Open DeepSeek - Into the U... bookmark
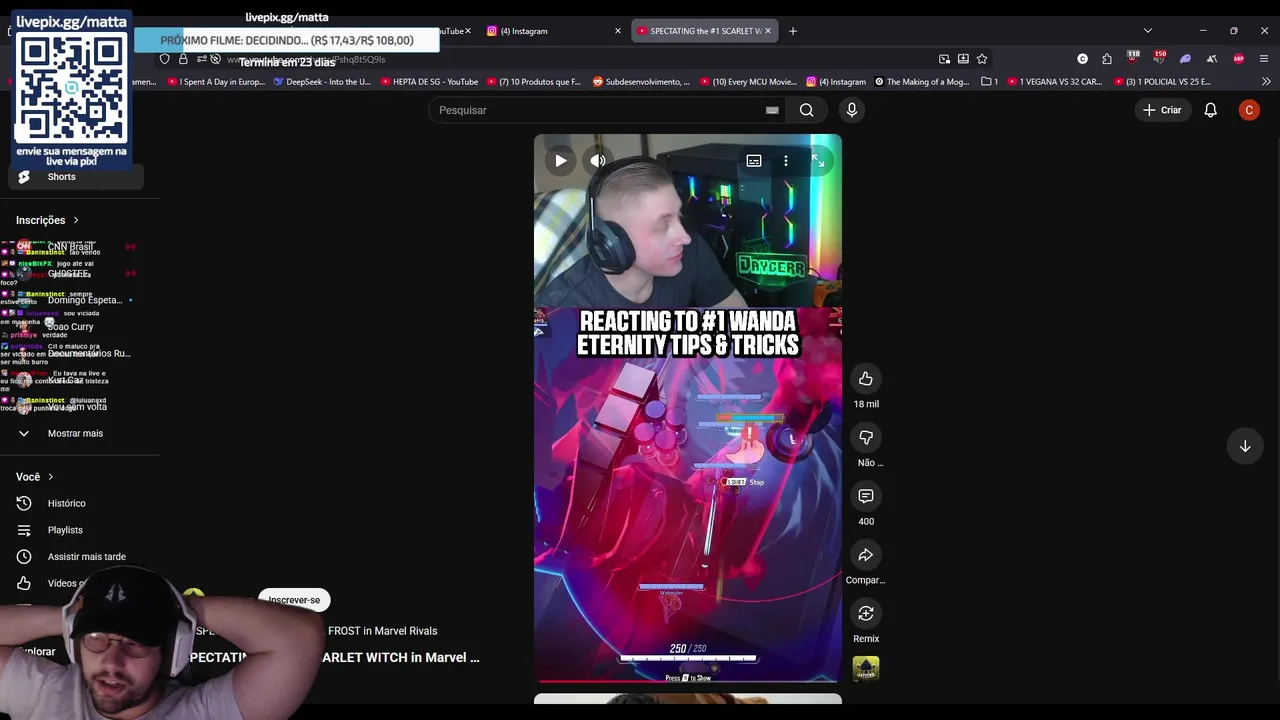1280x720 pixels. tap(322, 82)
